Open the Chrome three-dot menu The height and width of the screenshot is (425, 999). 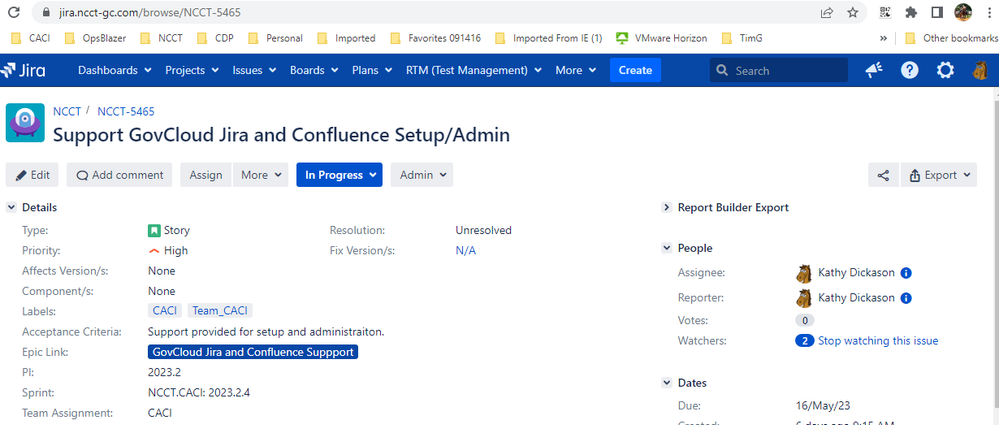coord(988,12)
